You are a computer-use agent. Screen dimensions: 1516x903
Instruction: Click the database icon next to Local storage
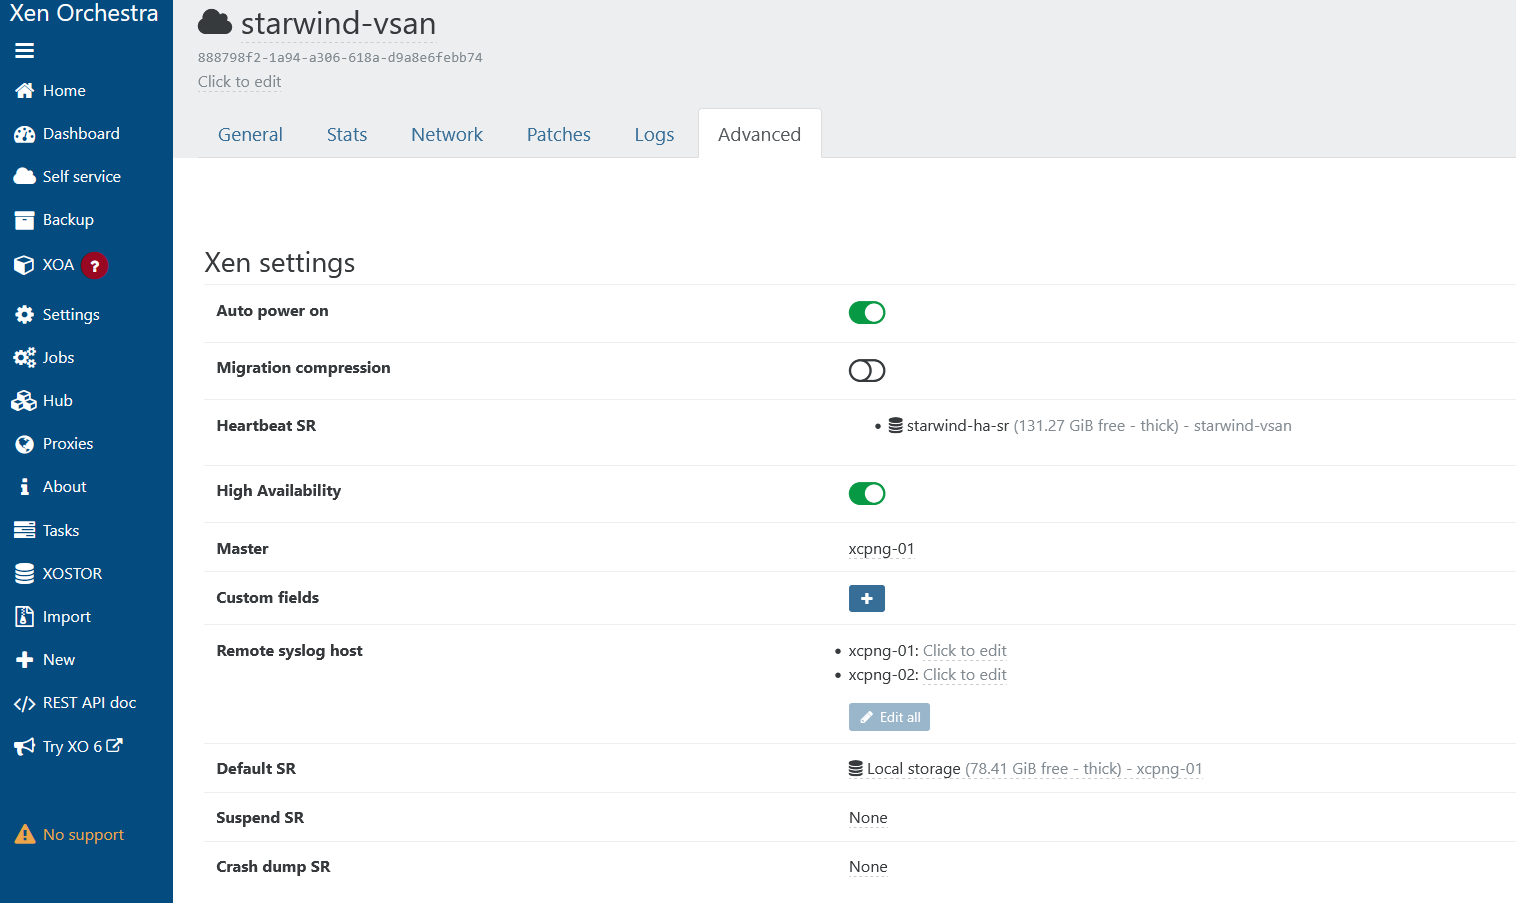[x=856, y=769]
